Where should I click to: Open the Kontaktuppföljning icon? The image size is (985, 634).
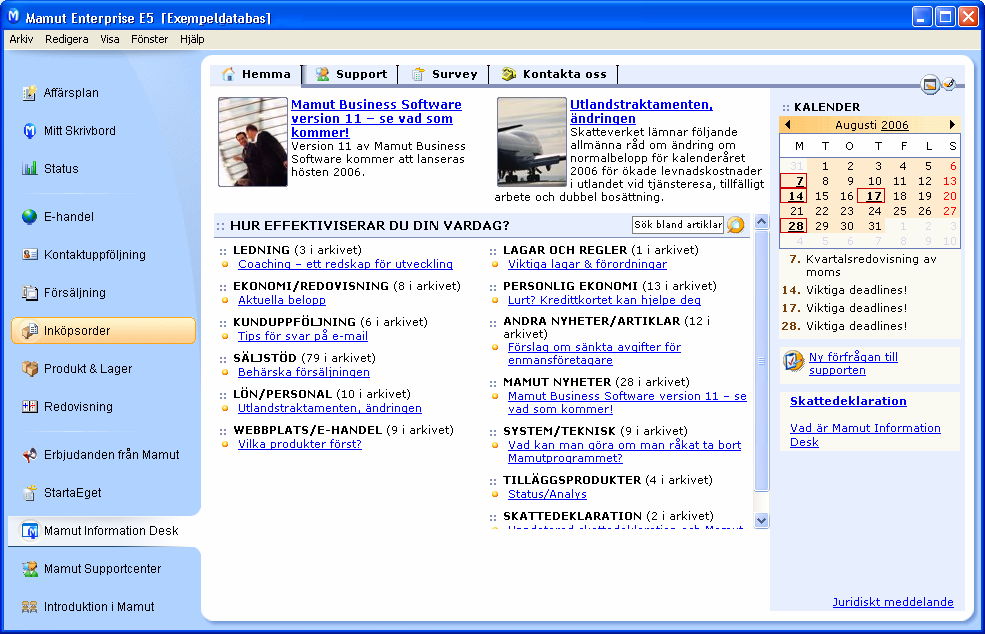click(x=30, y=254)
